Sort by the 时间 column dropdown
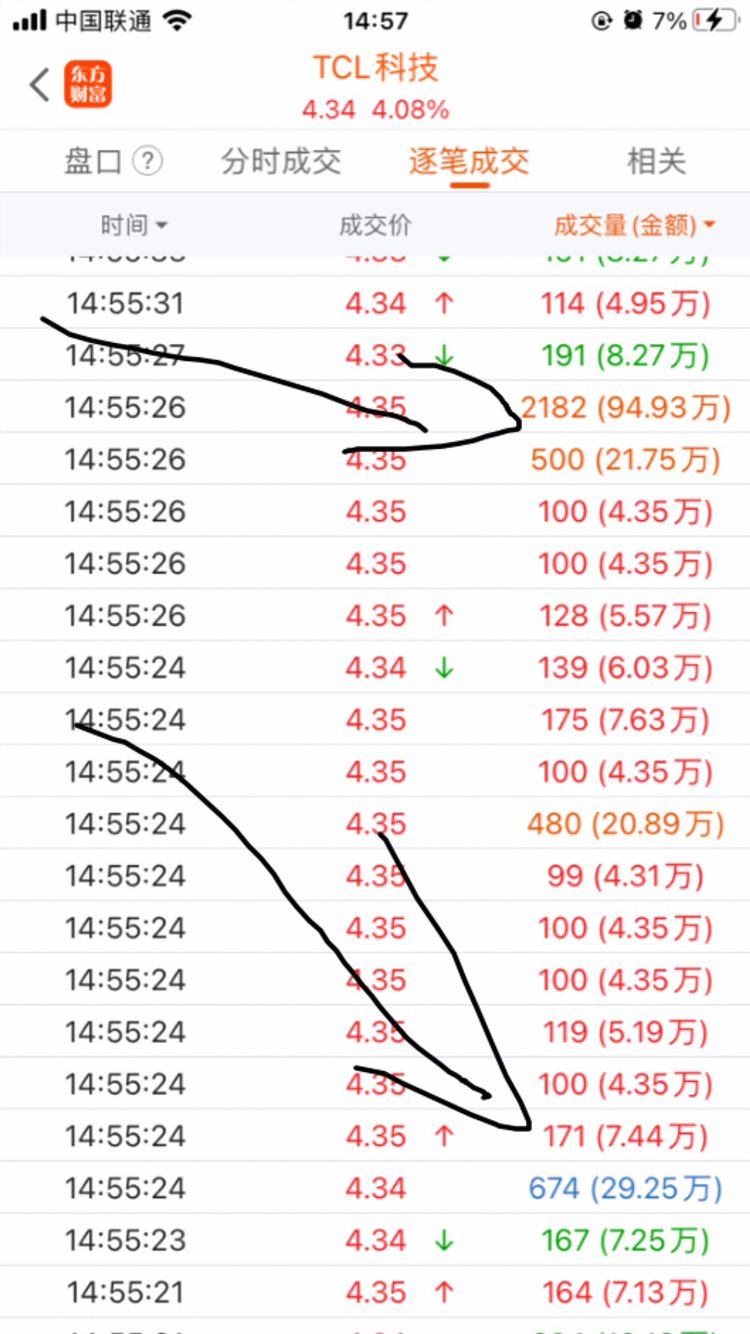 point(134,225)
